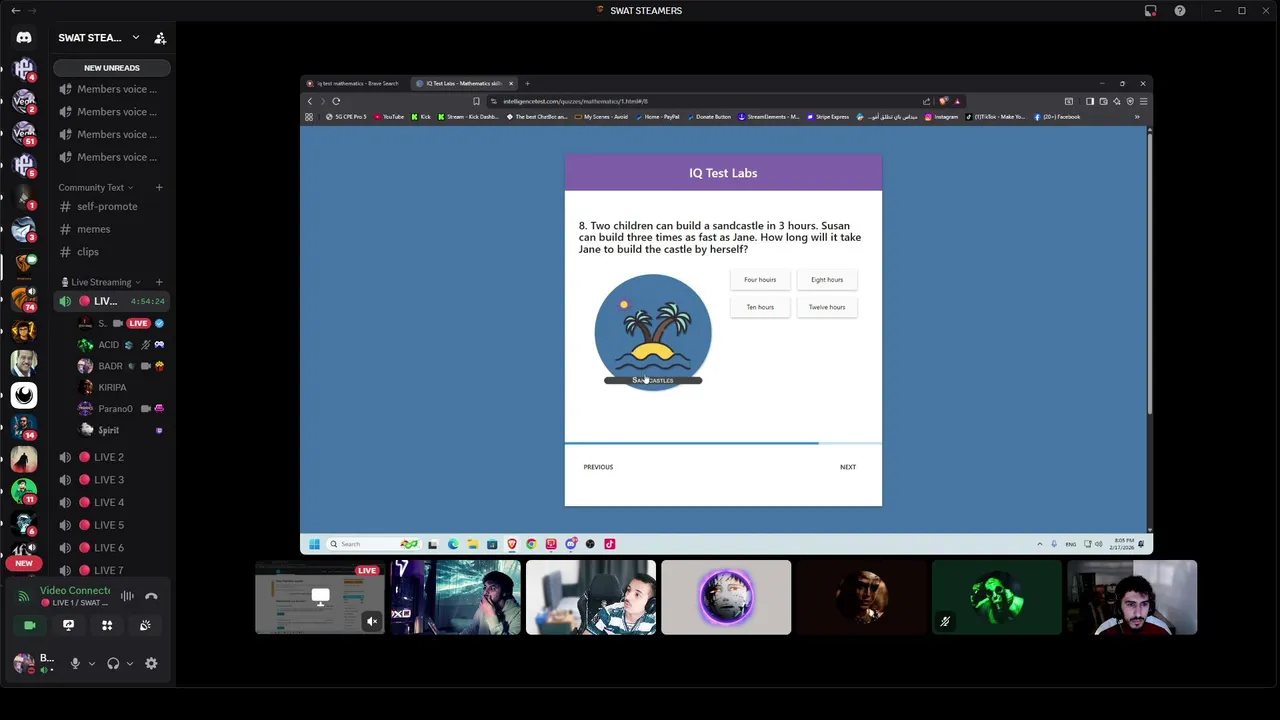
Task: Click the quiz progress bar
Action: (x=723, y=443)
